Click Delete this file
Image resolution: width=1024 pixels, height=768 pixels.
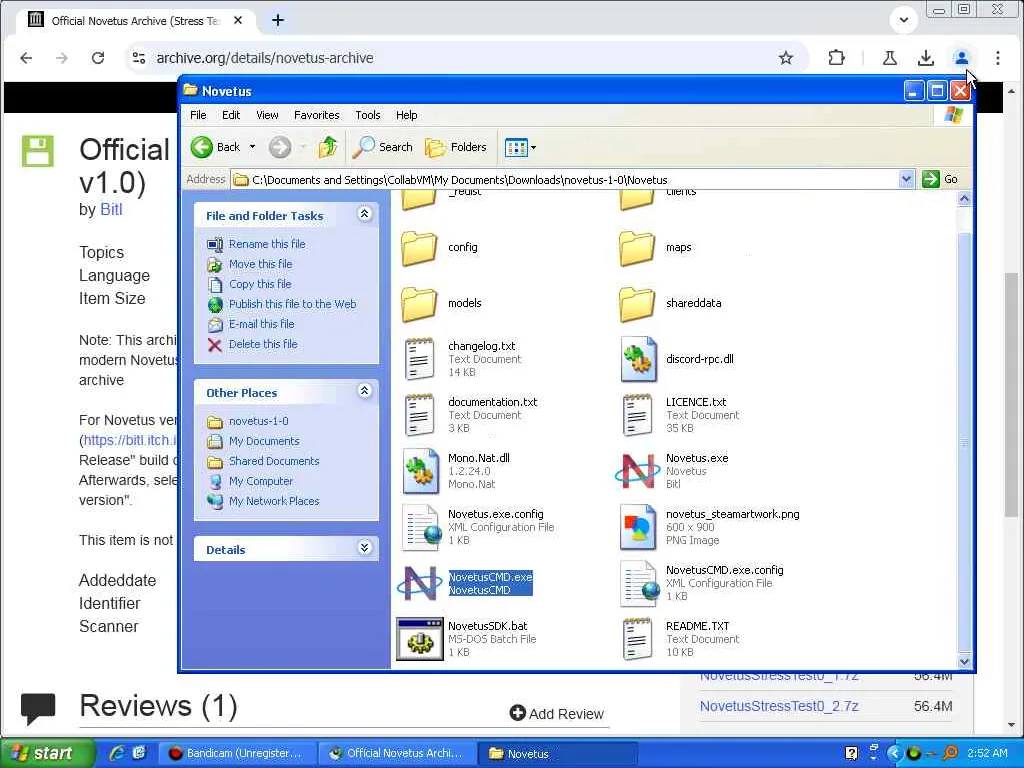tap(263, 344)
